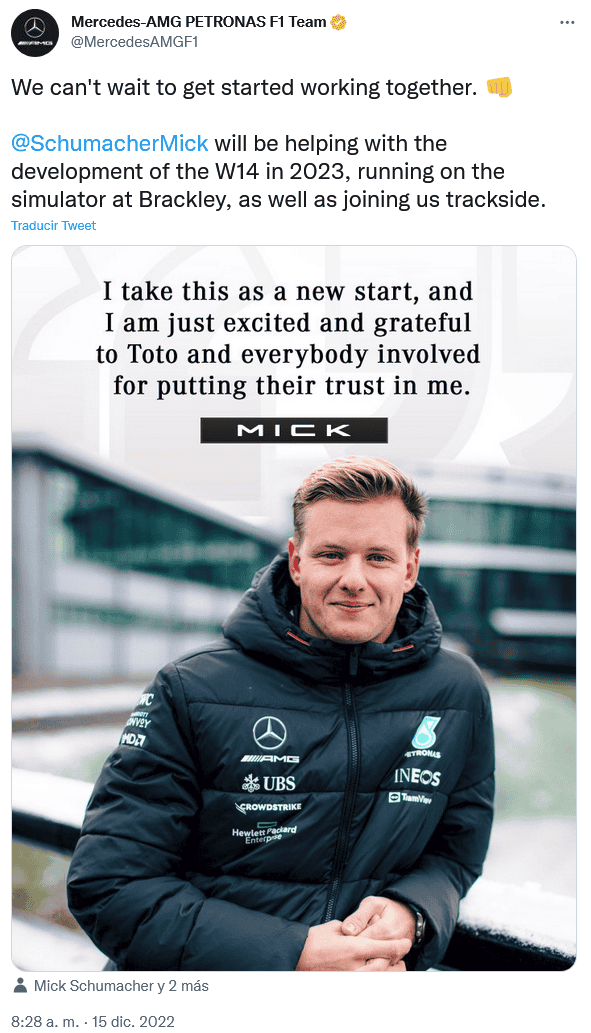Click the tweet date 15 dic. 2022
The height and width of the screenshot is (1033, 591).
pos(133,1022)
